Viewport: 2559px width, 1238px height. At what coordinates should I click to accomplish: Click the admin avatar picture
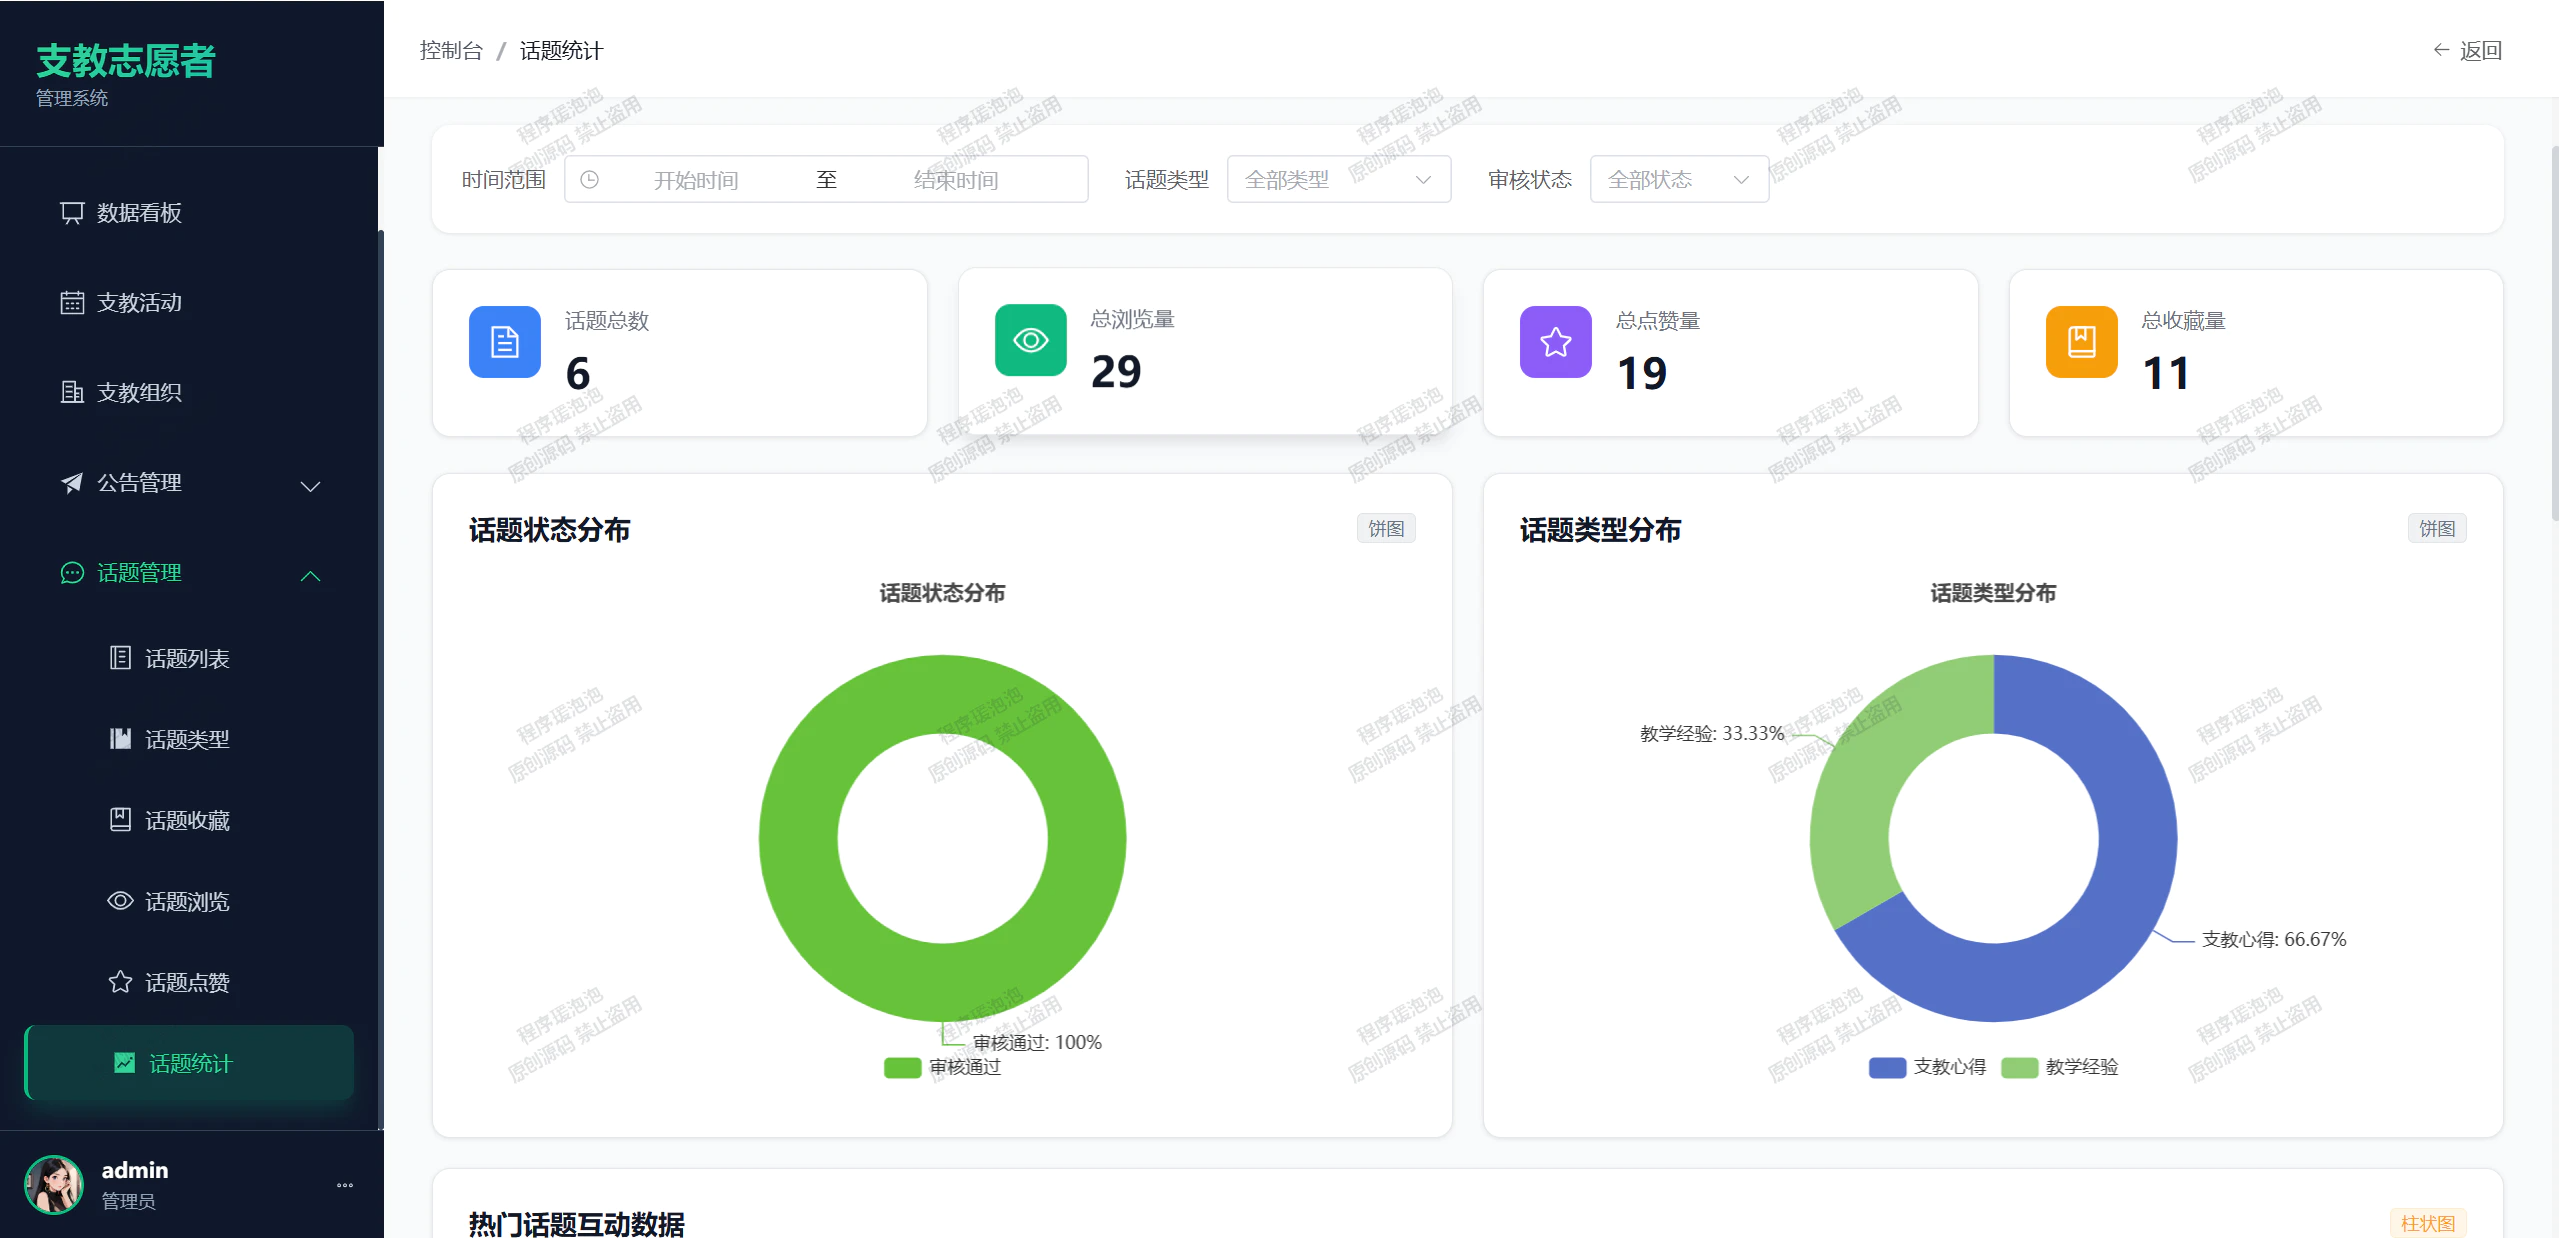click(54, 1185)
